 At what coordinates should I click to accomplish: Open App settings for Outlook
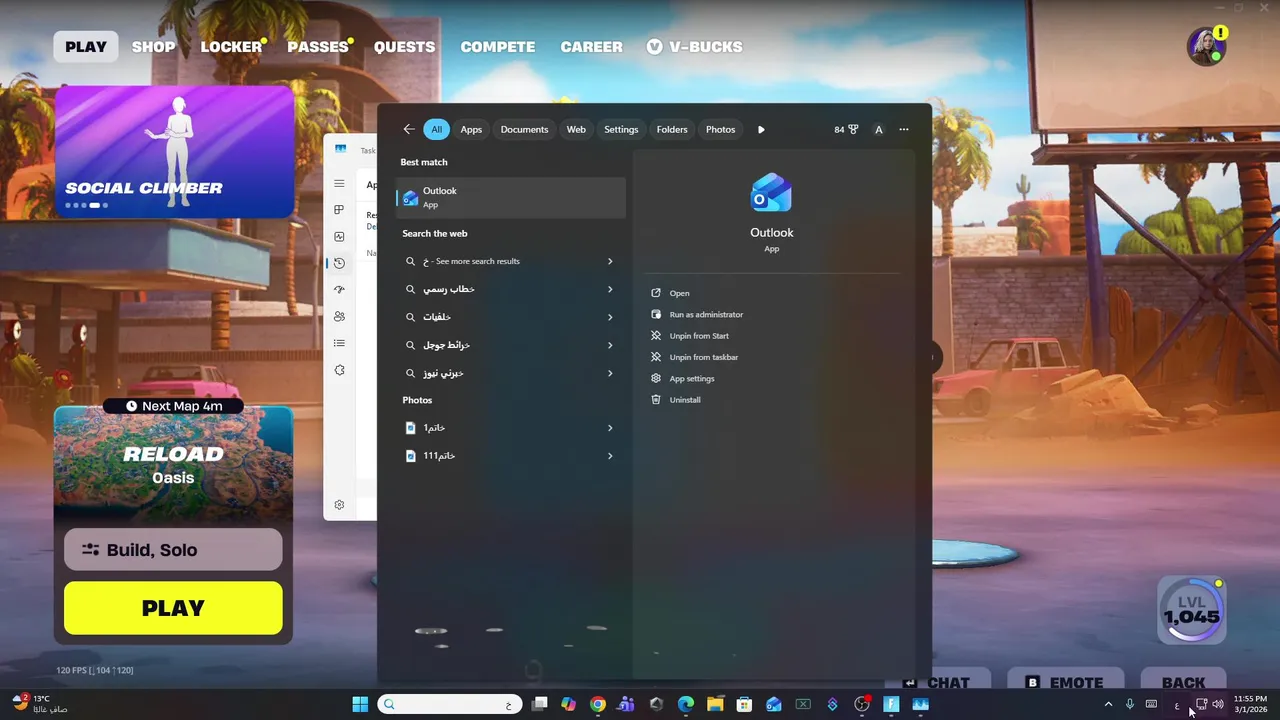(682, 378)
